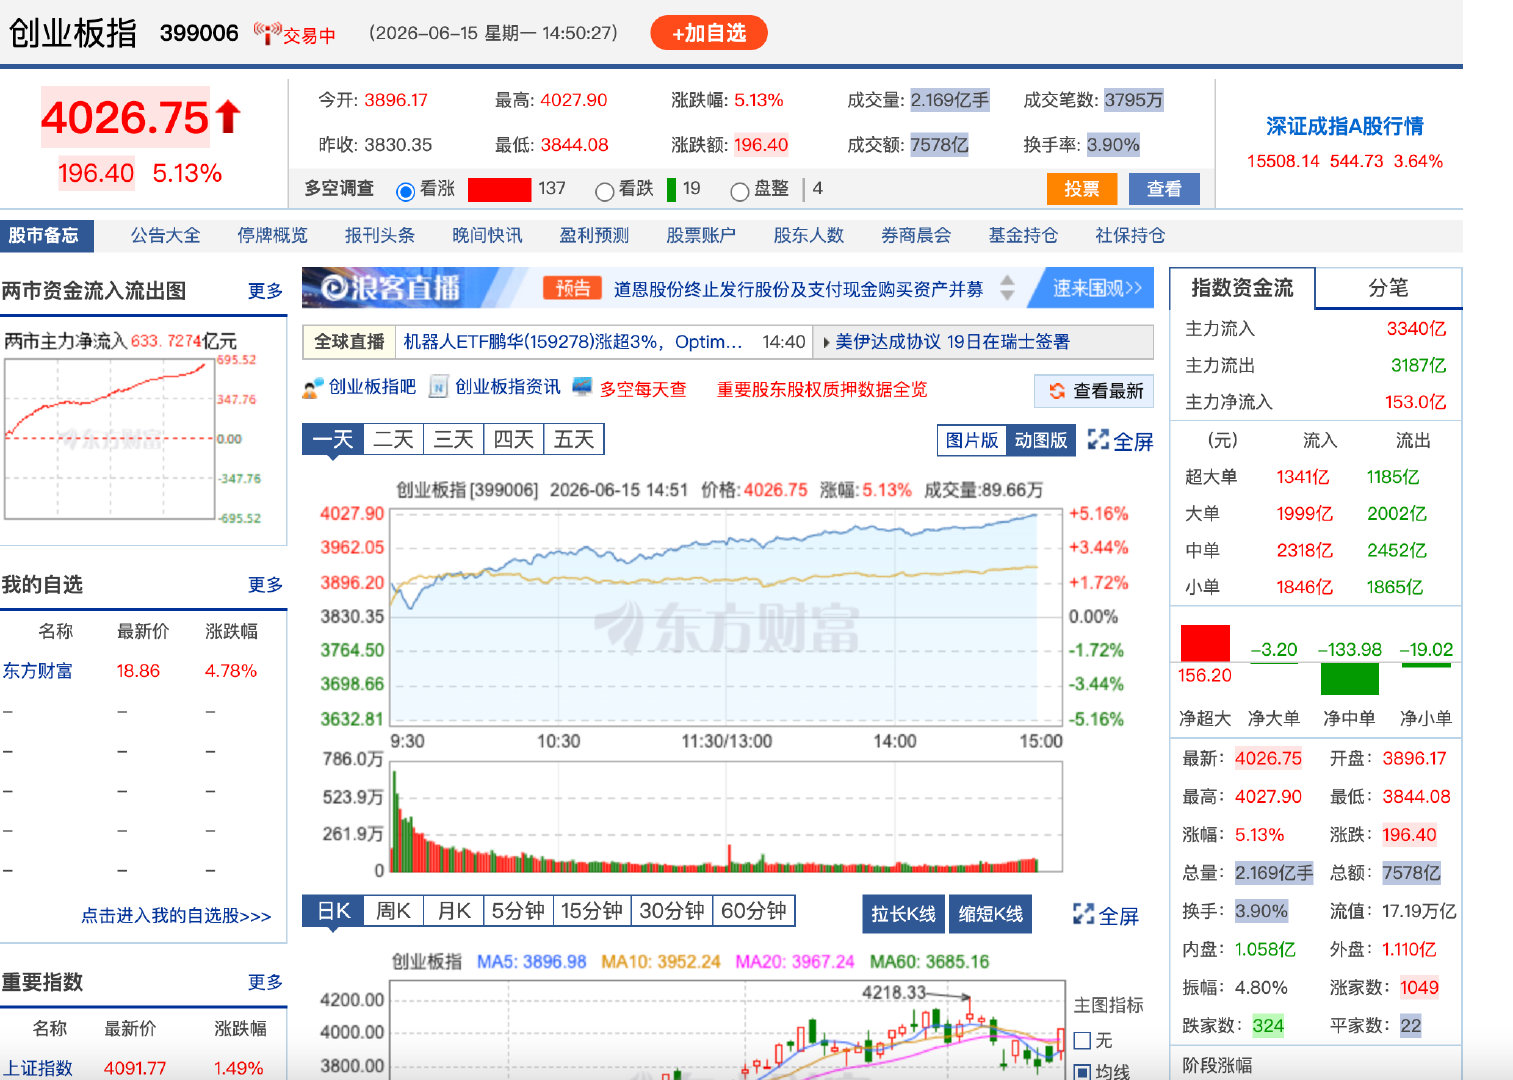Open the 分笔 tab
This screenshot has width=1513, height=1080.
pyautogui.click(x=1388, y=288)
